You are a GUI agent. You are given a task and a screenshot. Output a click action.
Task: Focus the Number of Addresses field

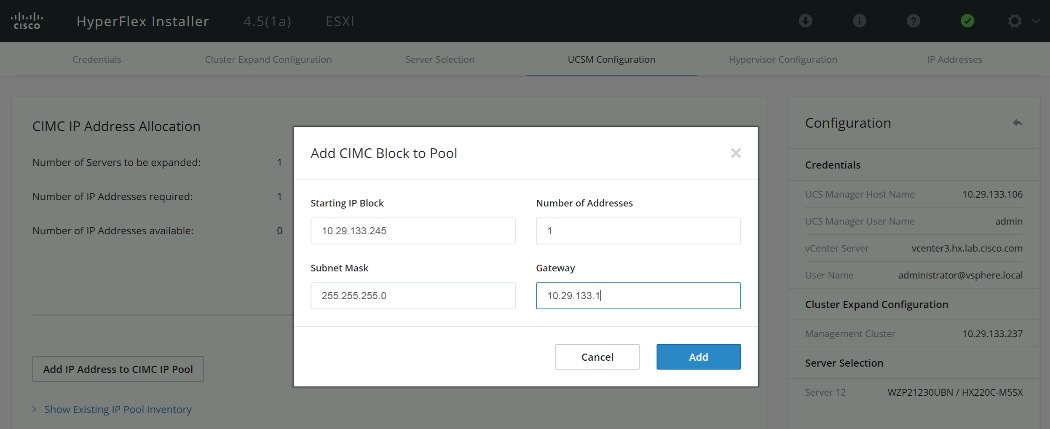click(638, 230)
